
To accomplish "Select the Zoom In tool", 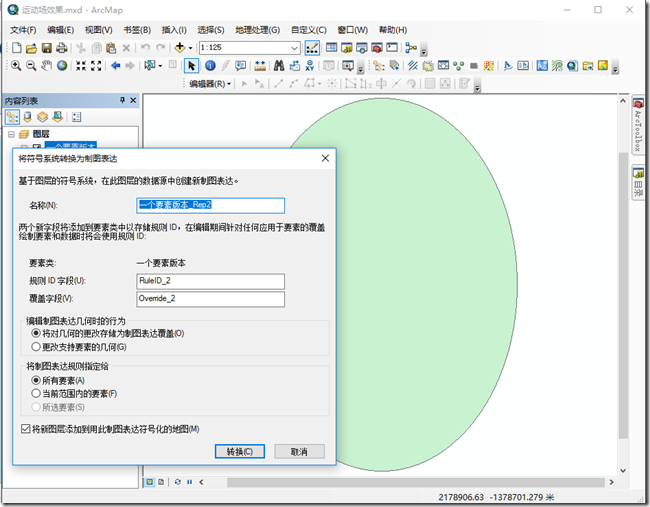I will [16, 65].
